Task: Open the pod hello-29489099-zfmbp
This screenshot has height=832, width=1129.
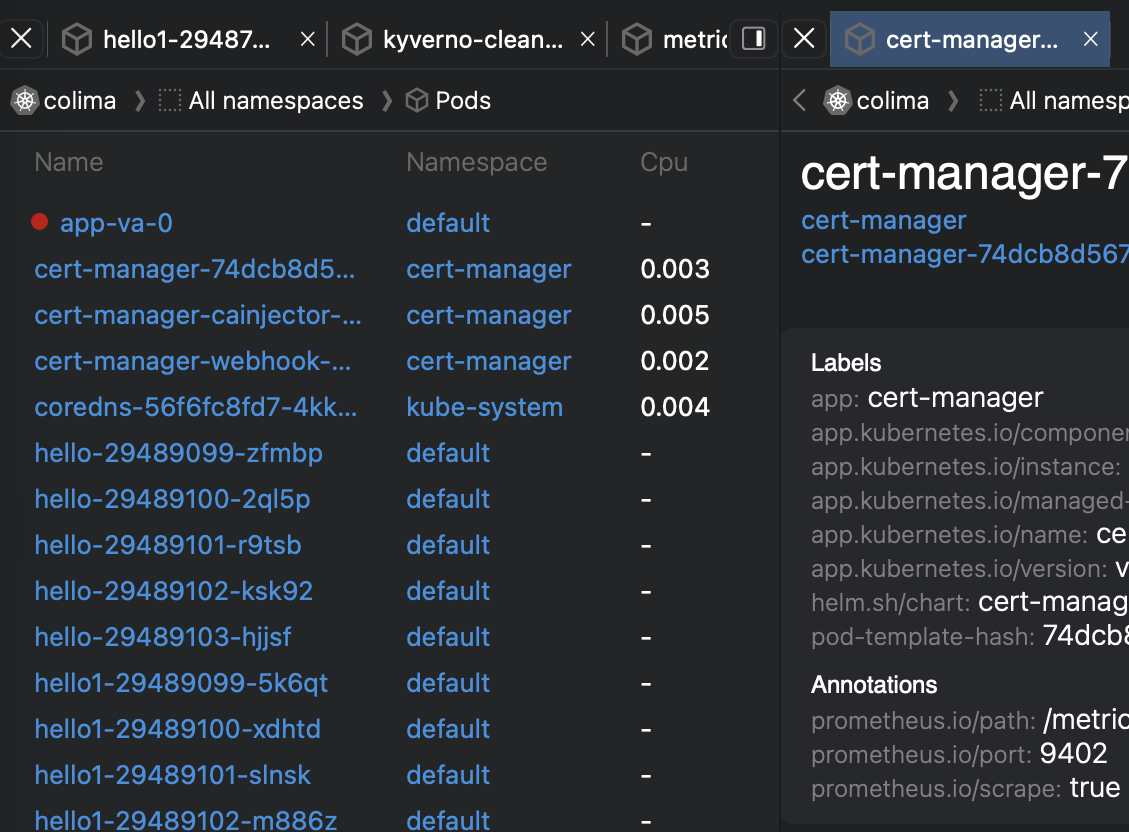Action: pos(178,453)
